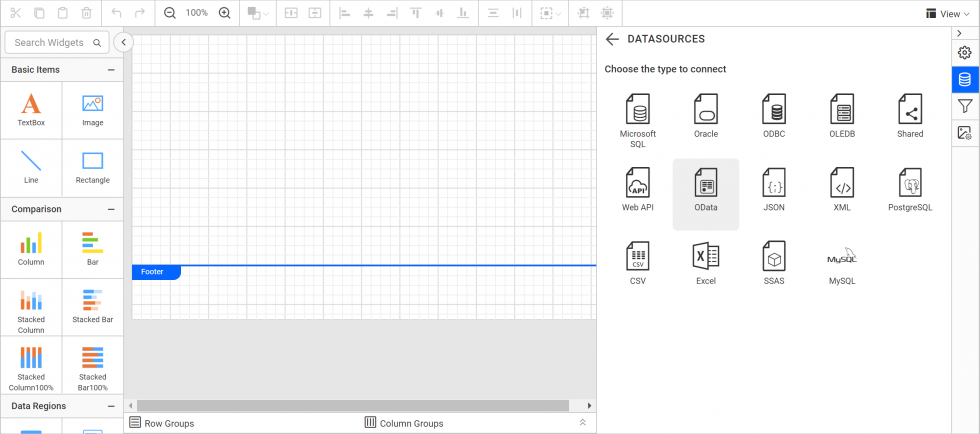Click the horizontal scrollbar right arrow
Viewport: 980px width, 434px height.
tap(589, 406)
